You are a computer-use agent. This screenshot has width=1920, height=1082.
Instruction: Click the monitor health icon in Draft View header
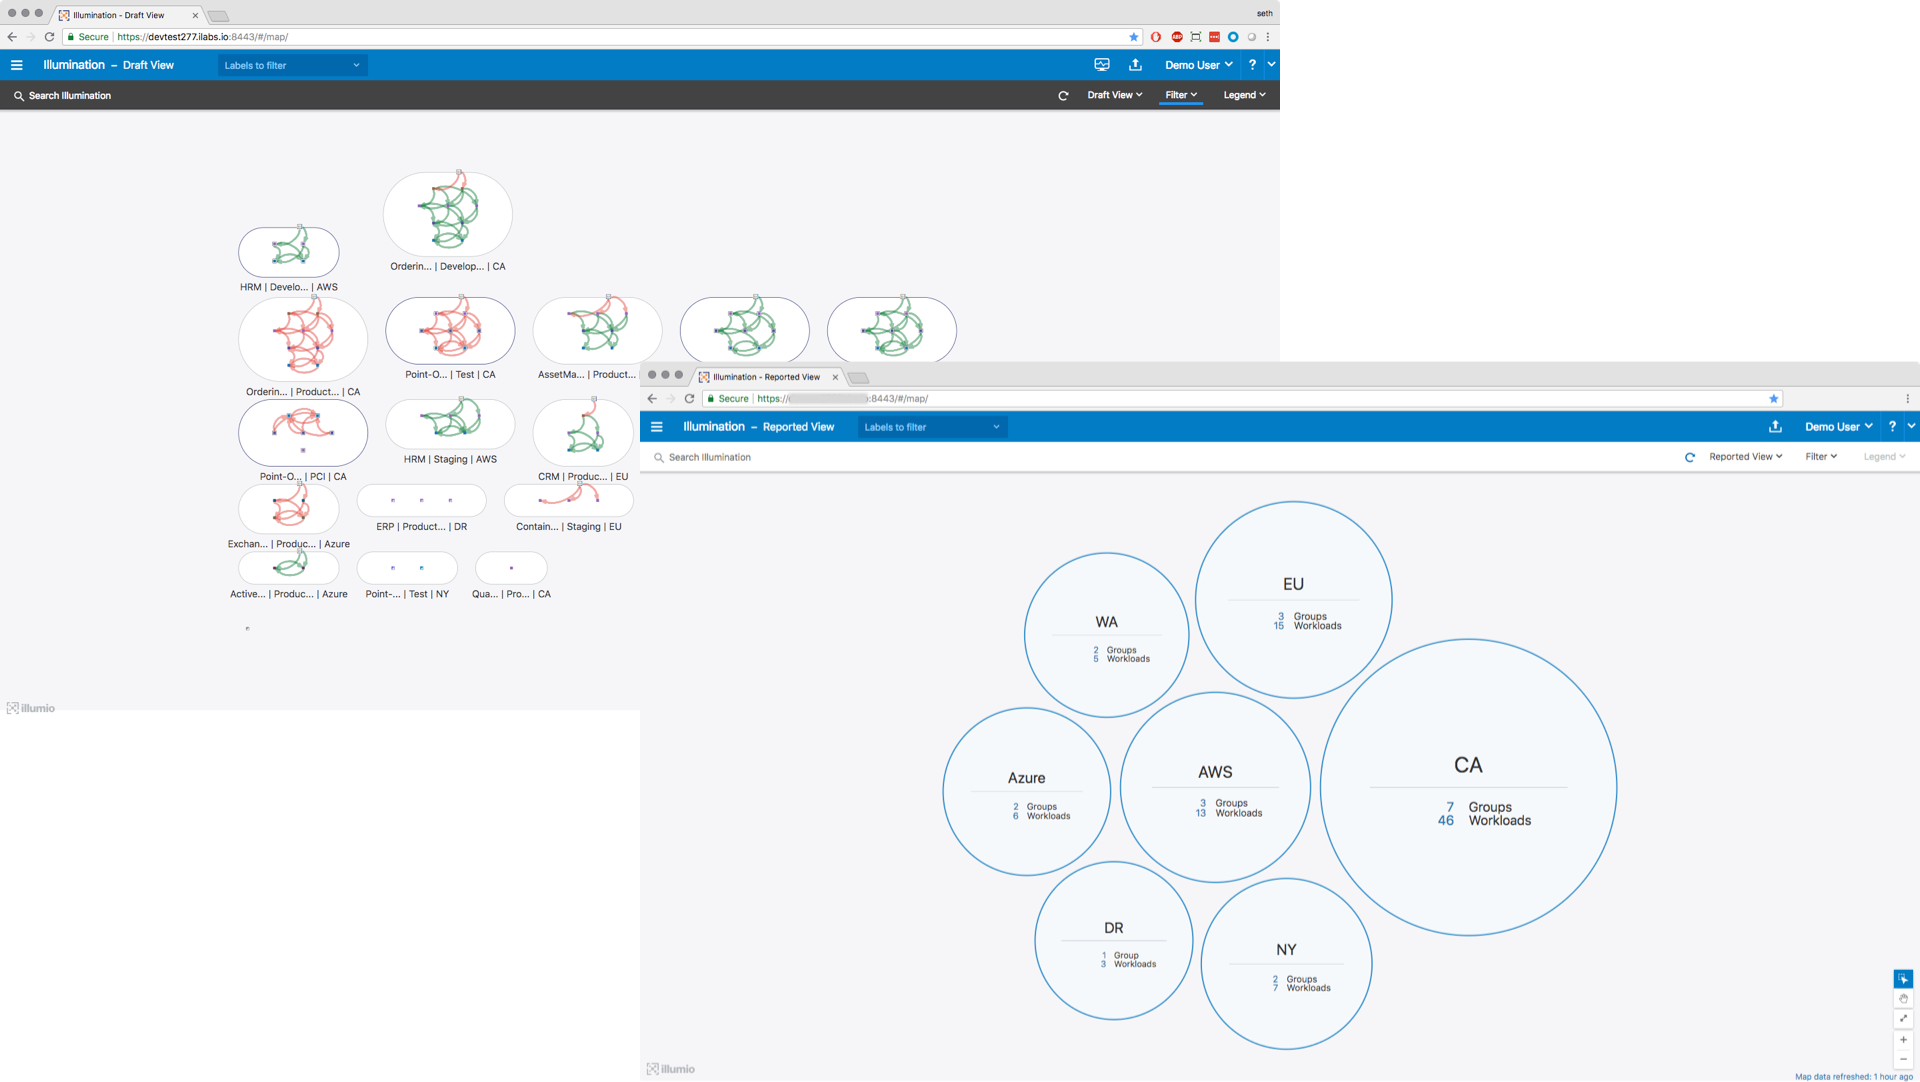1102,65
